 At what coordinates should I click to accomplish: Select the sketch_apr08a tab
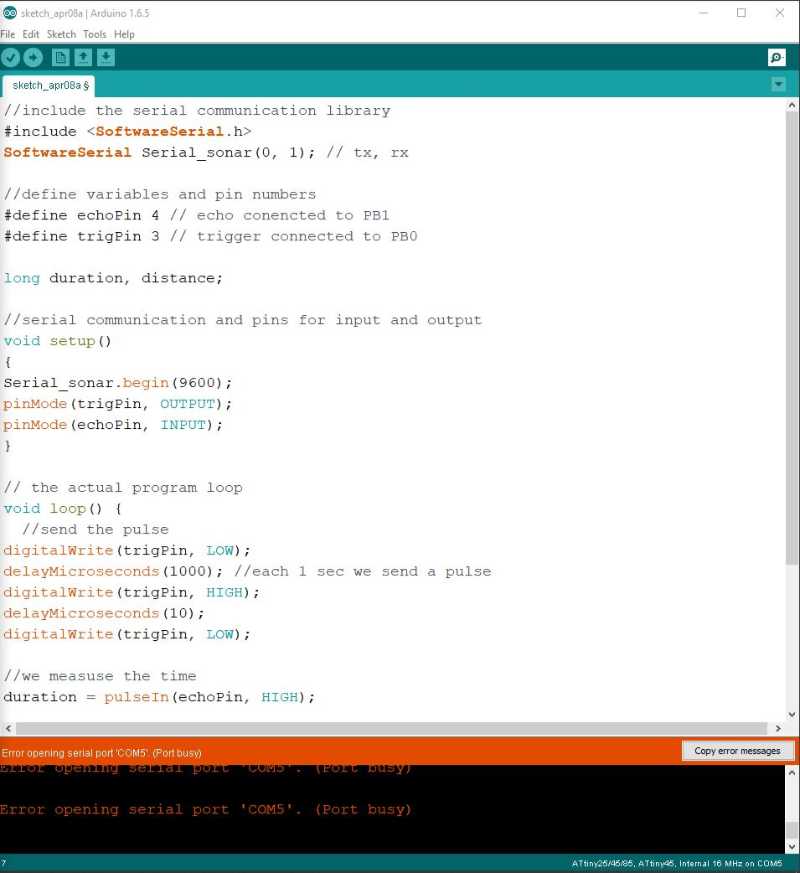48,86
